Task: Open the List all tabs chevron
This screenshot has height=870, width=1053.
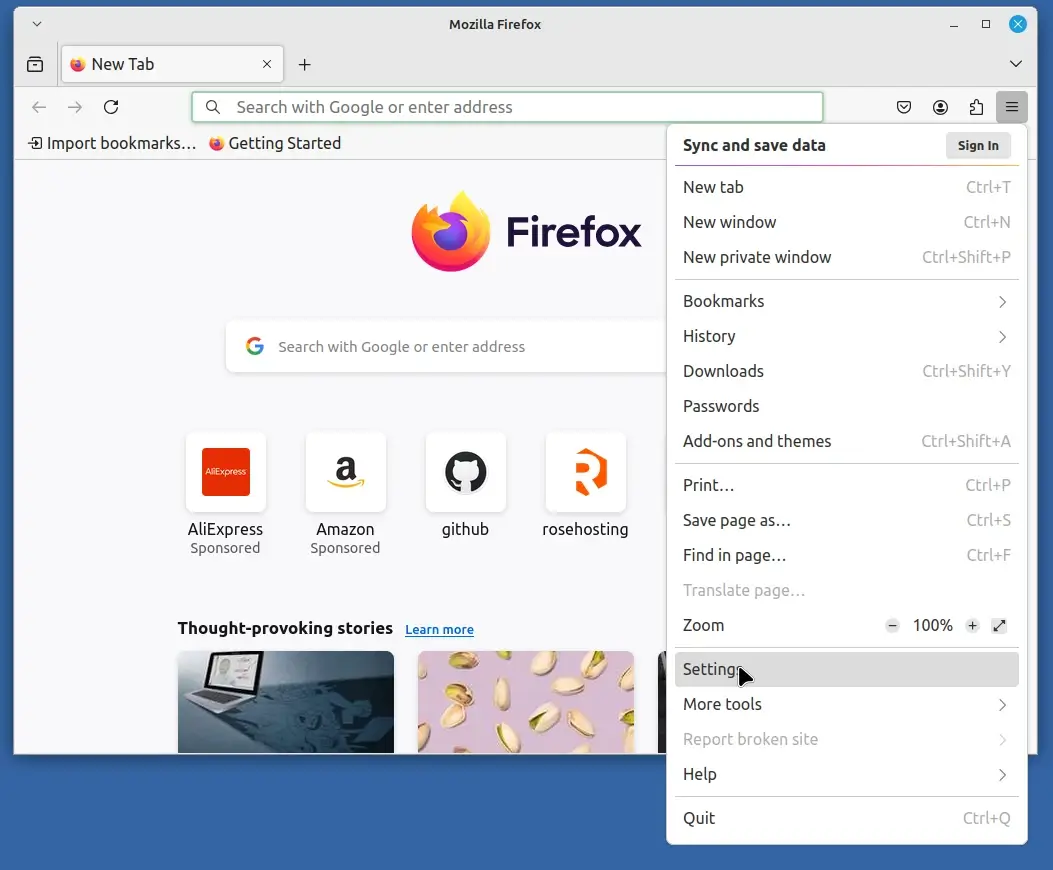Action: [1016, 64]
